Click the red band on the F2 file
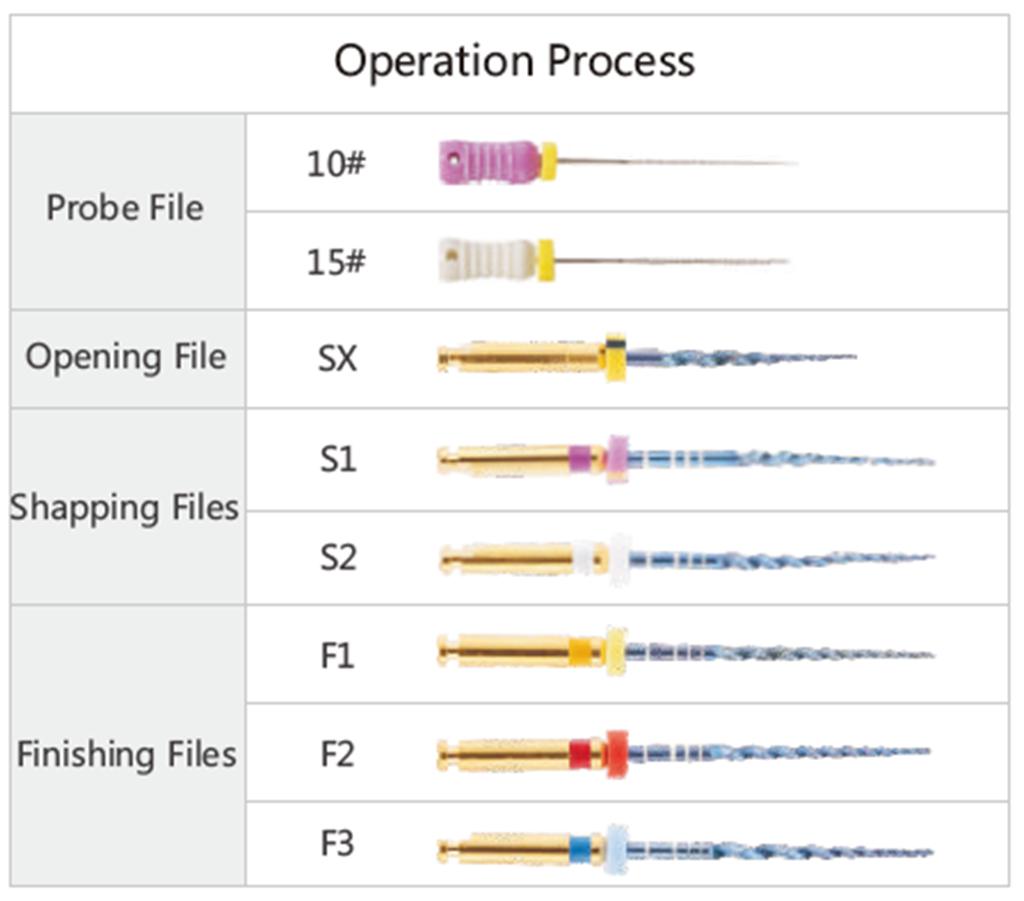 [579, 753]
